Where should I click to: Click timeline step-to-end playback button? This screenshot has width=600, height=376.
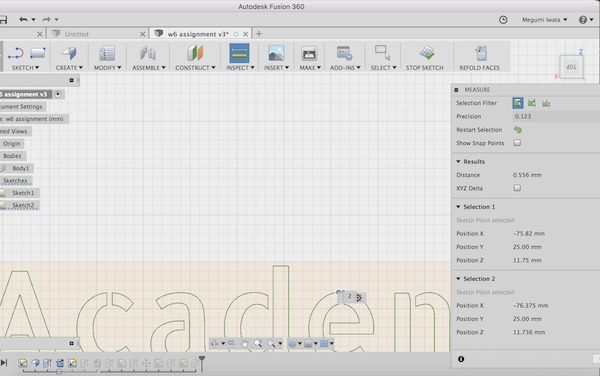click(3, 363)
